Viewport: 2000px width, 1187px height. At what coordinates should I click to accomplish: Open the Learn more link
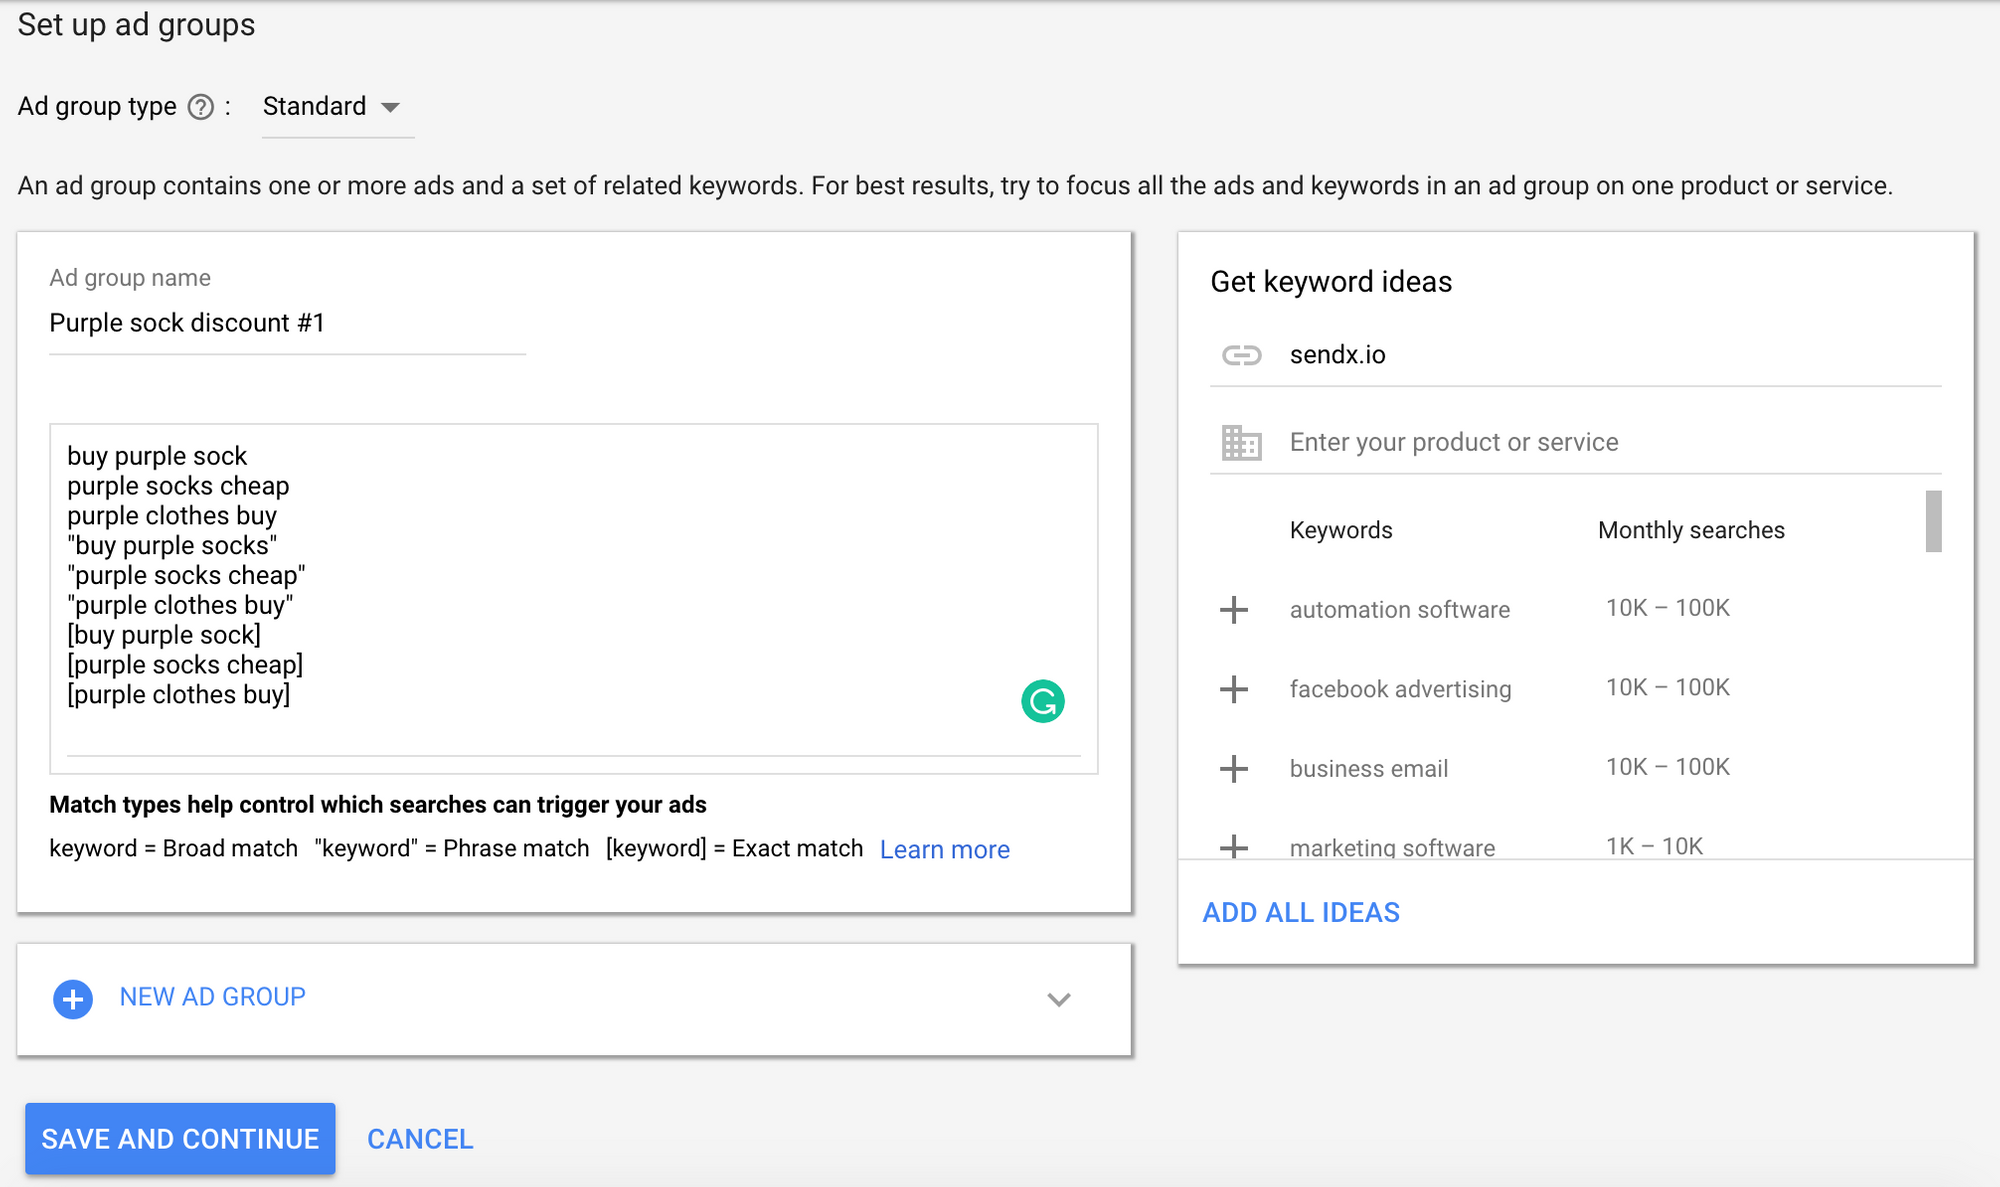tap(944, 849)
